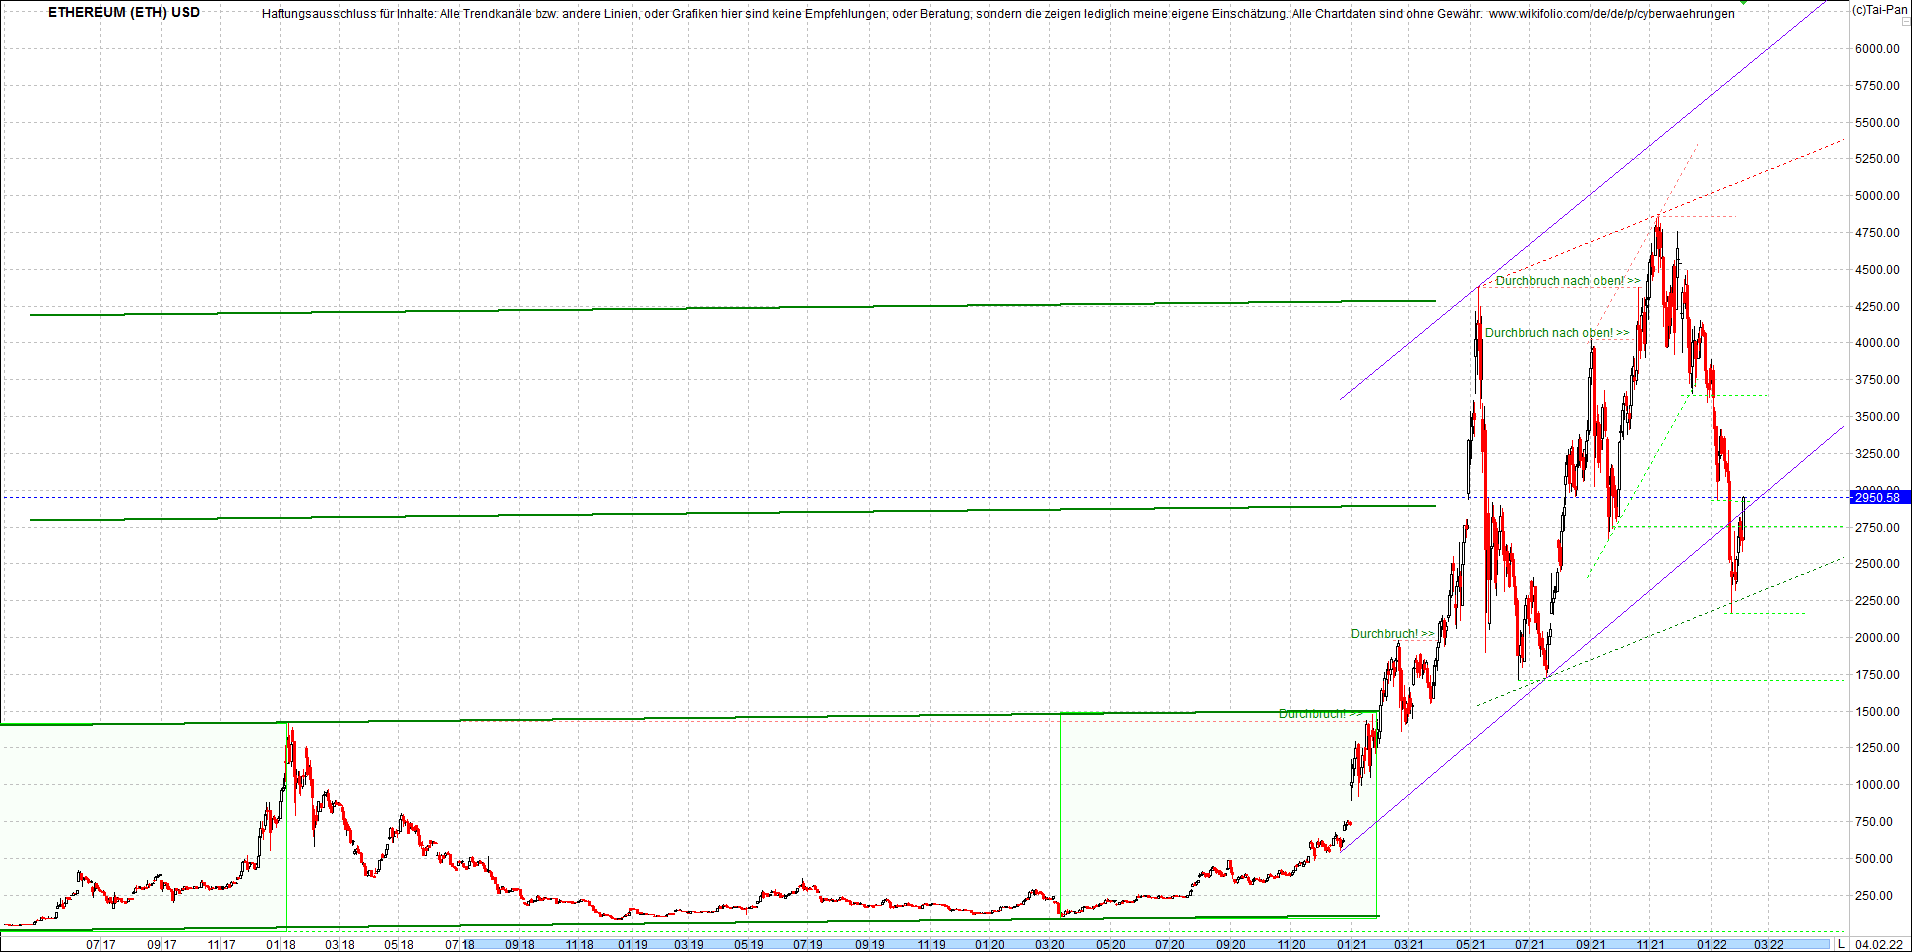Click the 11'21 date axis label

coord(1650,944)
